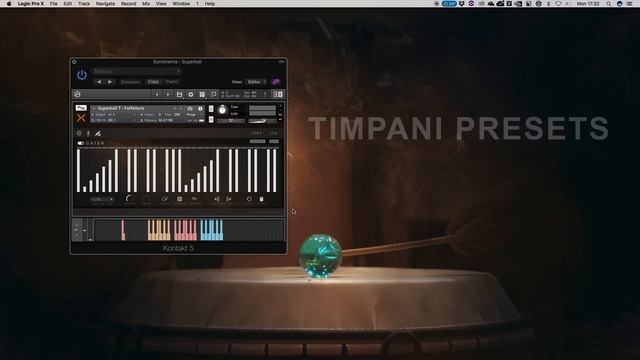Open the Record menu
Screen dimensions: 640x360
(129, 4)
